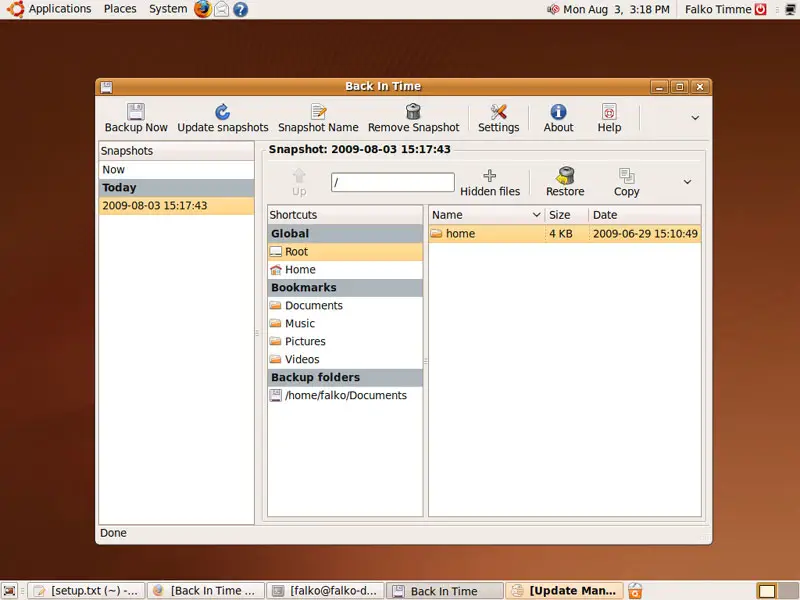Click the Show Desktop icon in the taskbar

tap(10, 591)
